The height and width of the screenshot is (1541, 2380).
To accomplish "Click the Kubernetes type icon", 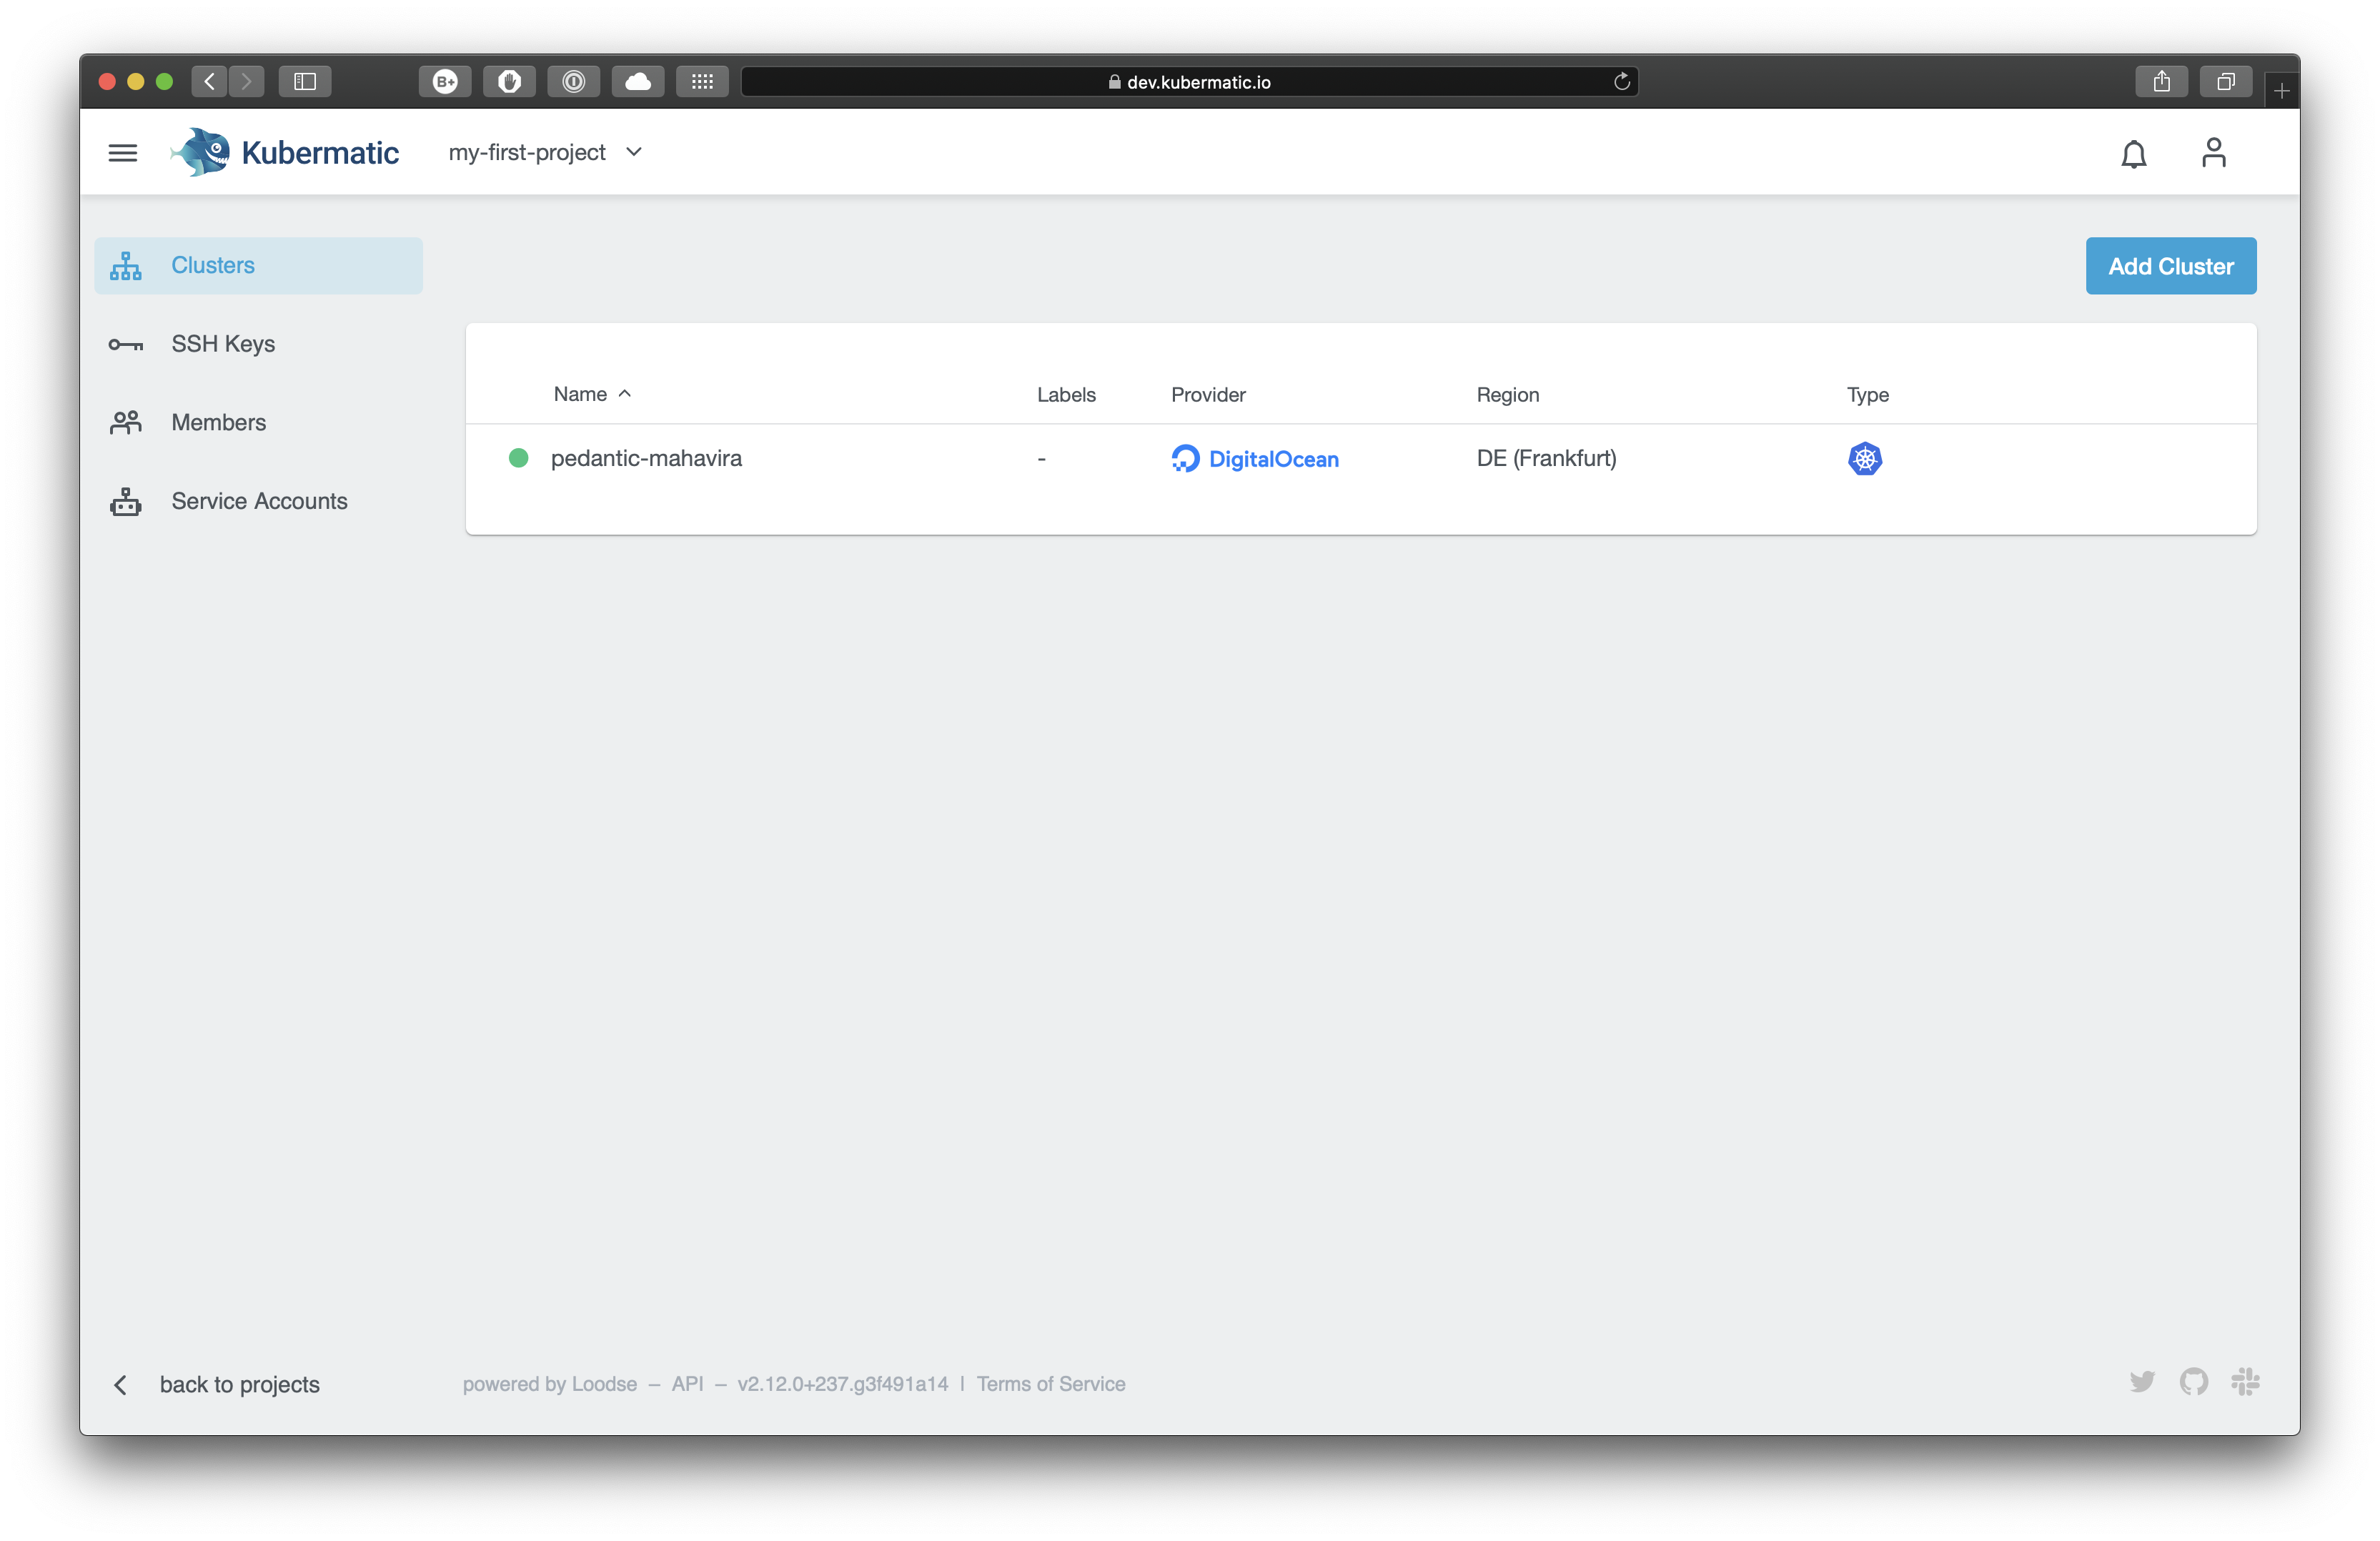I will pos(1864,459).
